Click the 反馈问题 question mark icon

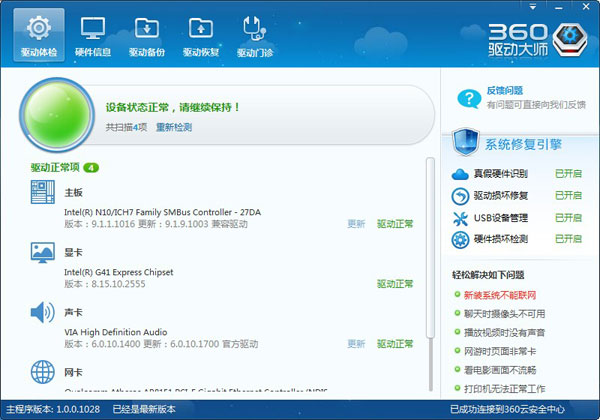point(469,98)
